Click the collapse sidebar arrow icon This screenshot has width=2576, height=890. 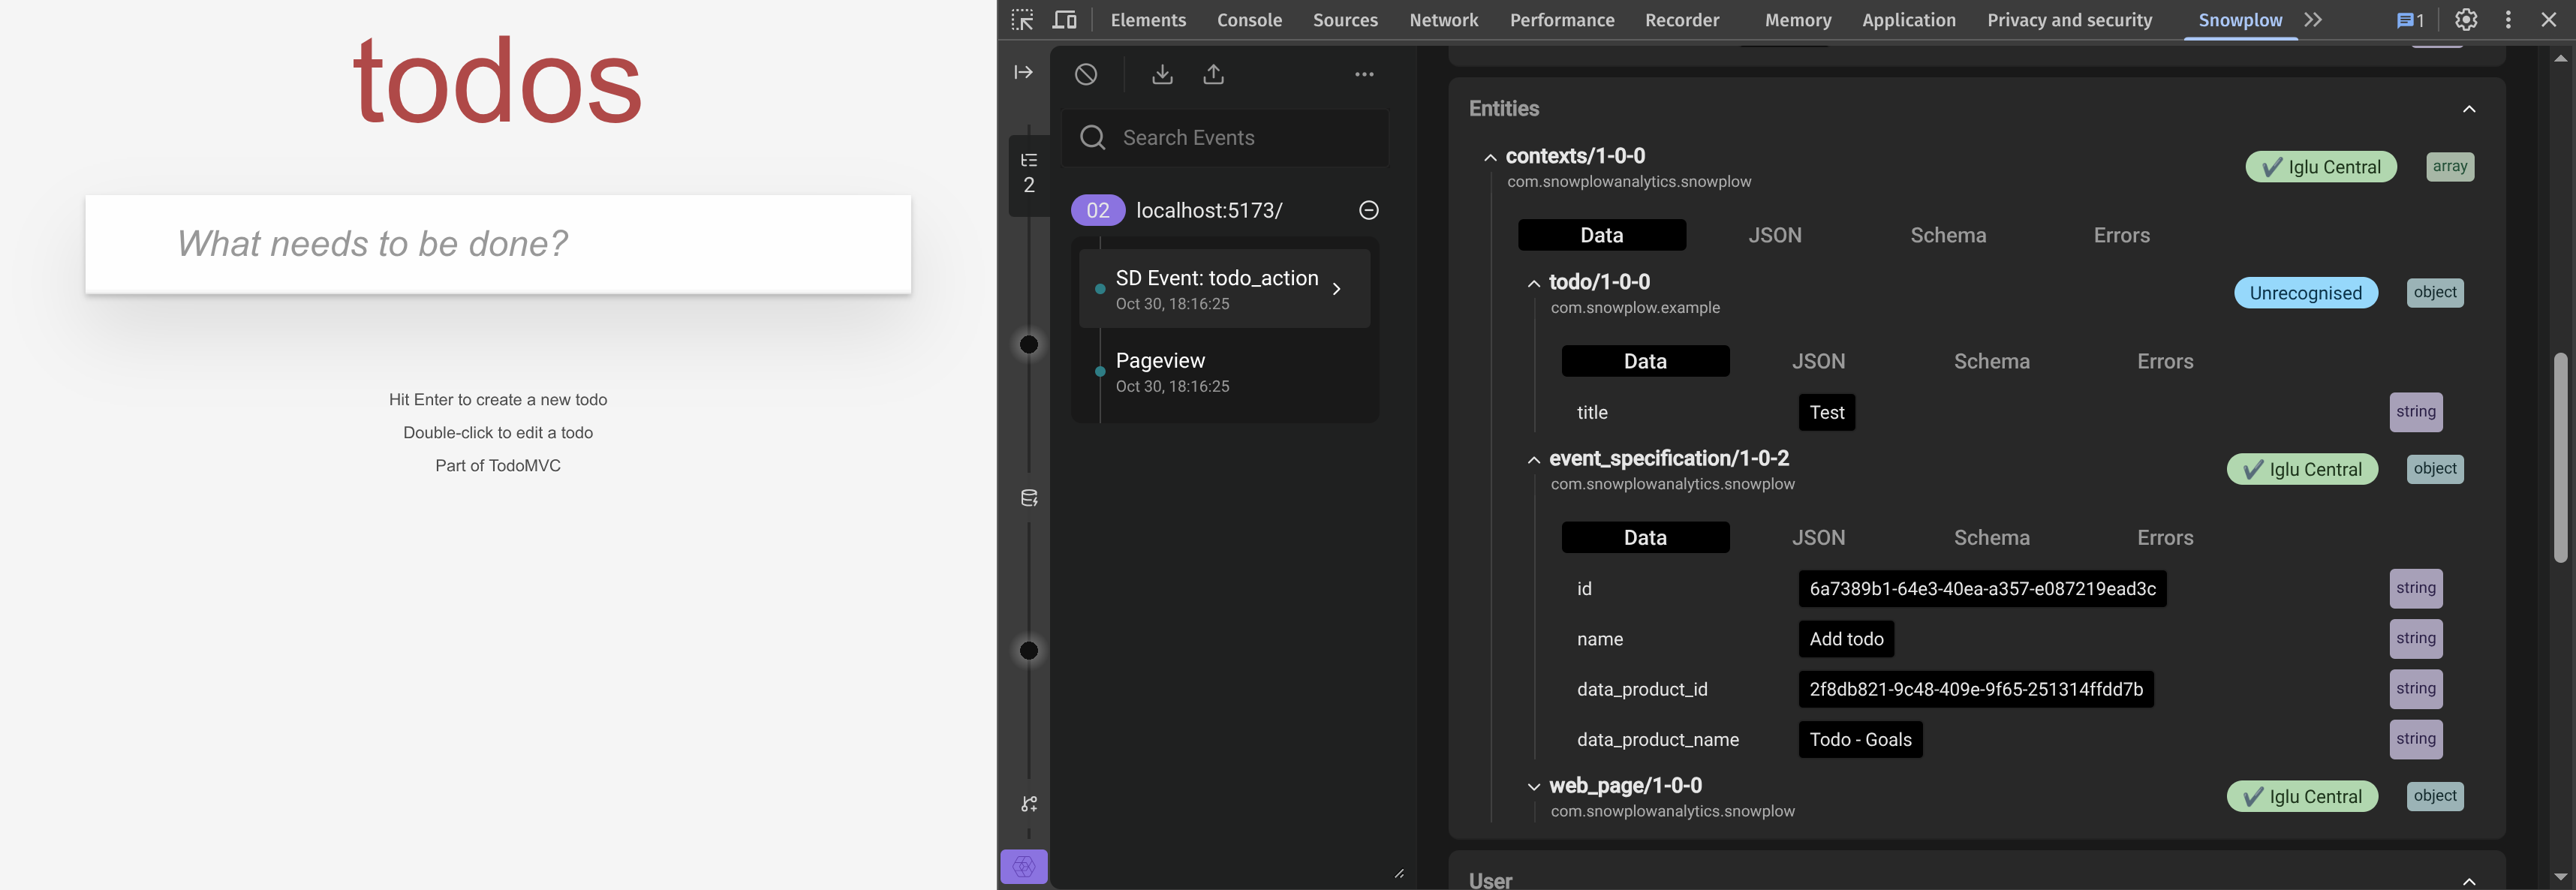coord(1023,72)
